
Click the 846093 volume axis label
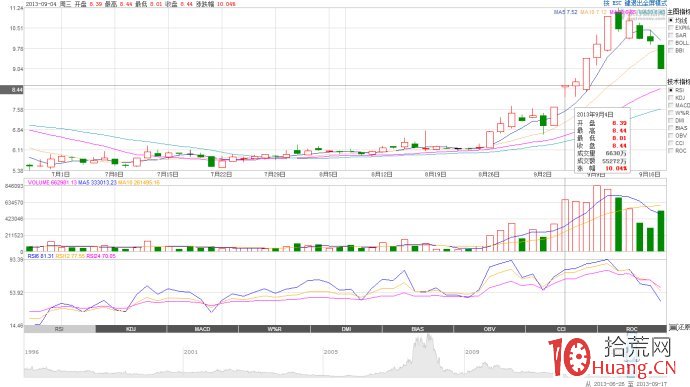click(x=15, y=186)
